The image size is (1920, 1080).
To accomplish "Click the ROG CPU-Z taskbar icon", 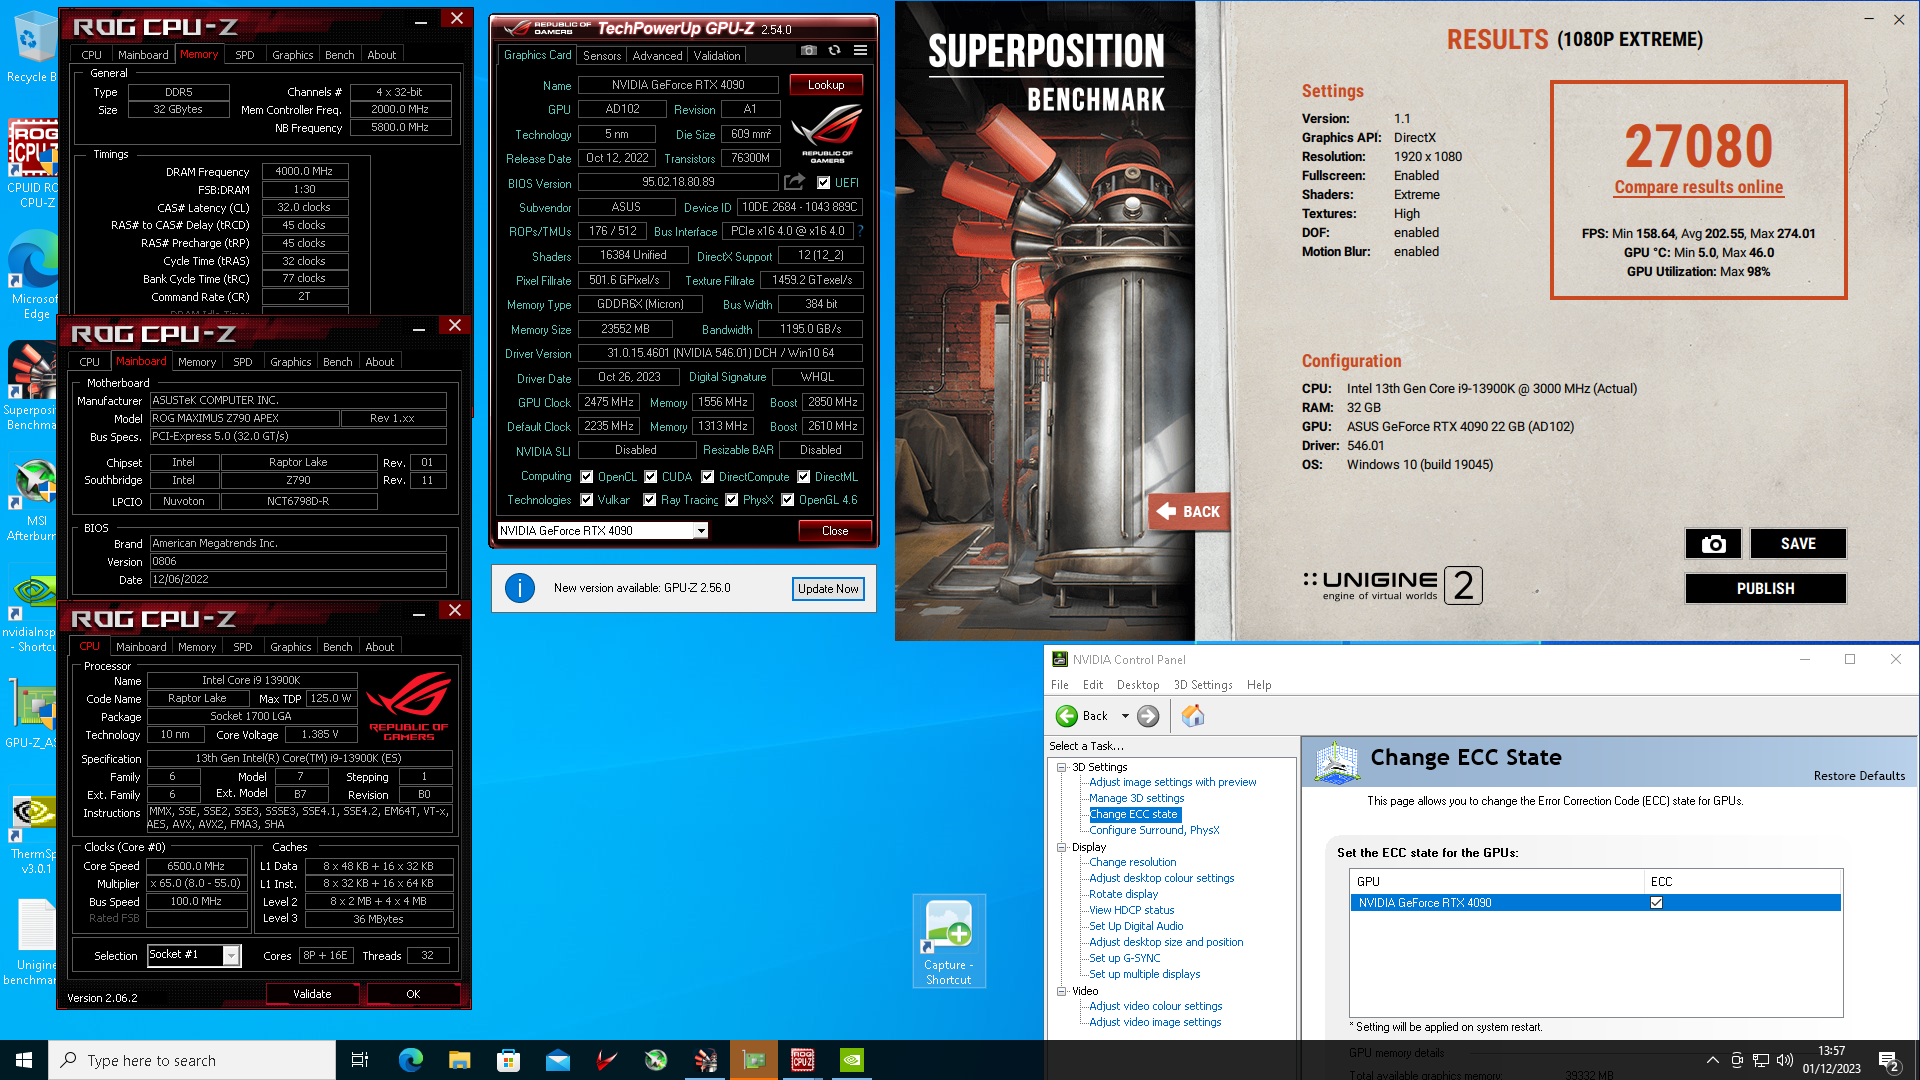I will 802,1060.
